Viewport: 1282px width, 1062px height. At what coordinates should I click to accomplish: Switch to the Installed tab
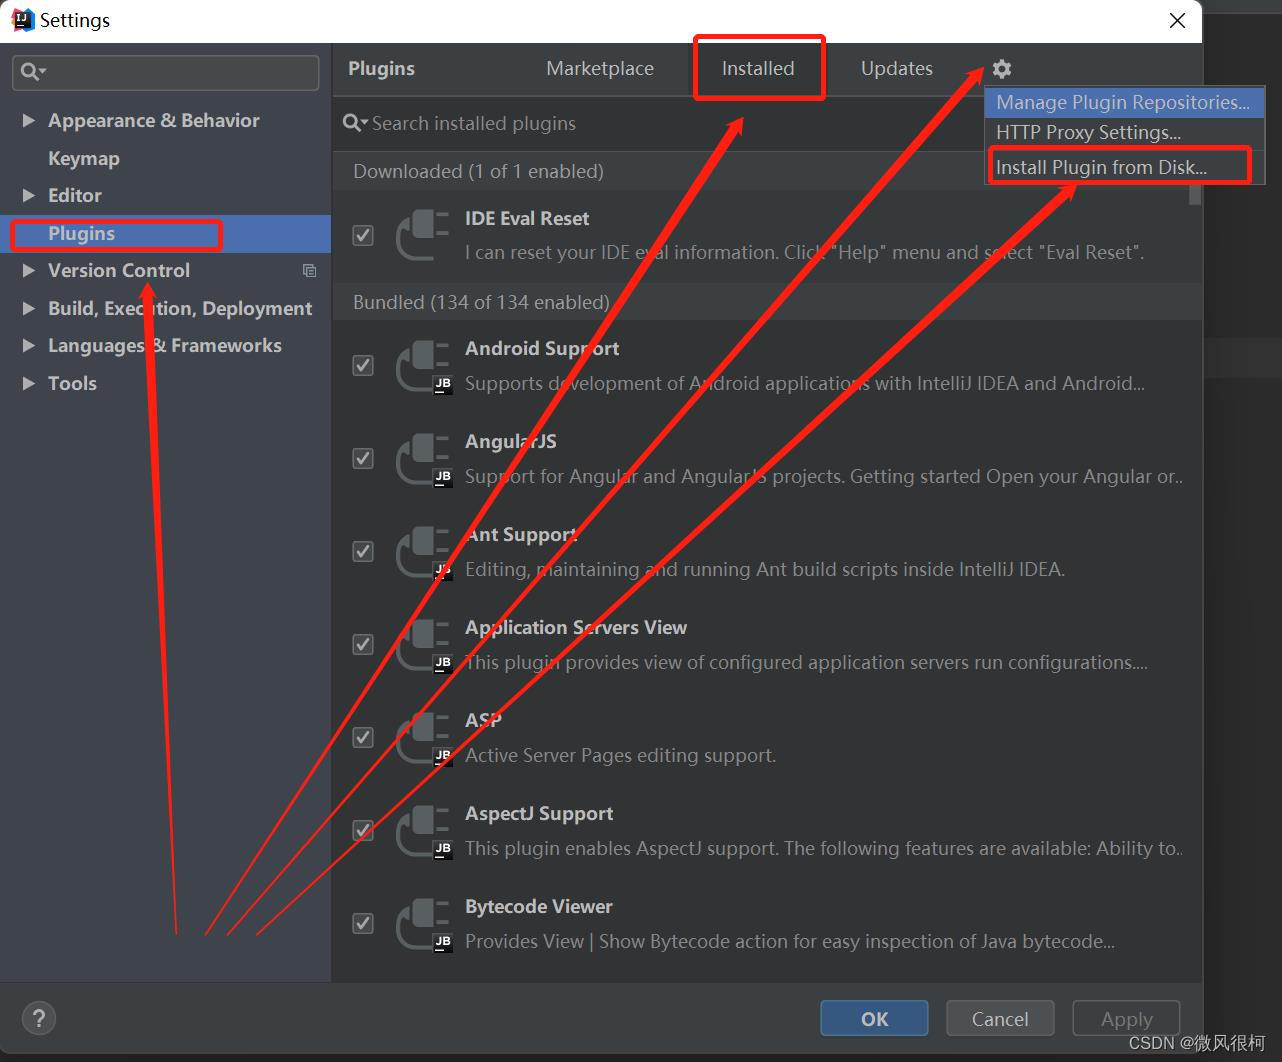point(758,69)
